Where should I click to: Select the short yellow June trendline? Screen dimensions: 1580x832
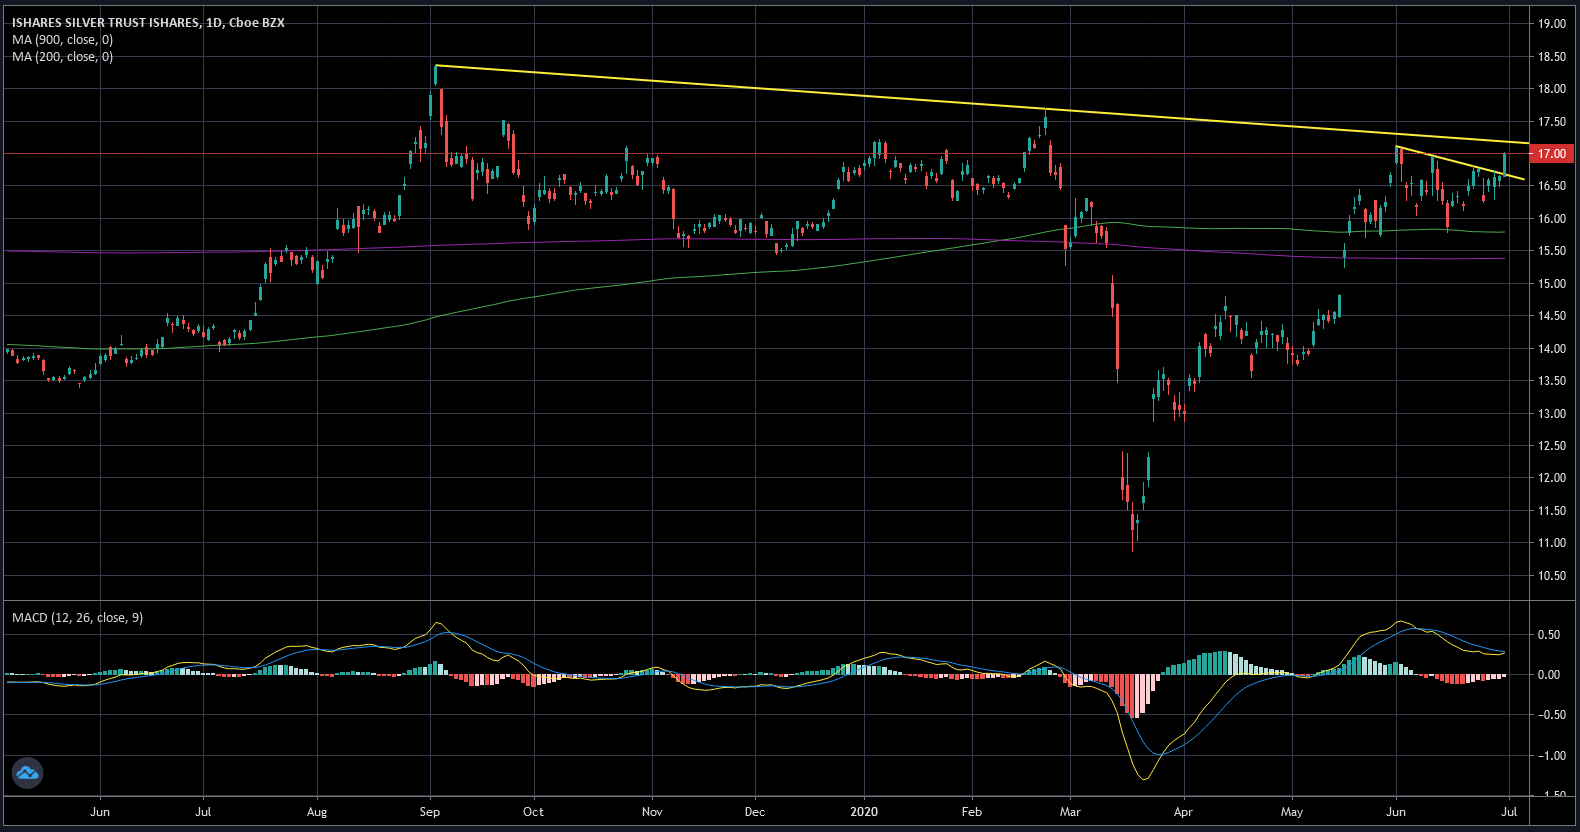(x=1460, y=163)
